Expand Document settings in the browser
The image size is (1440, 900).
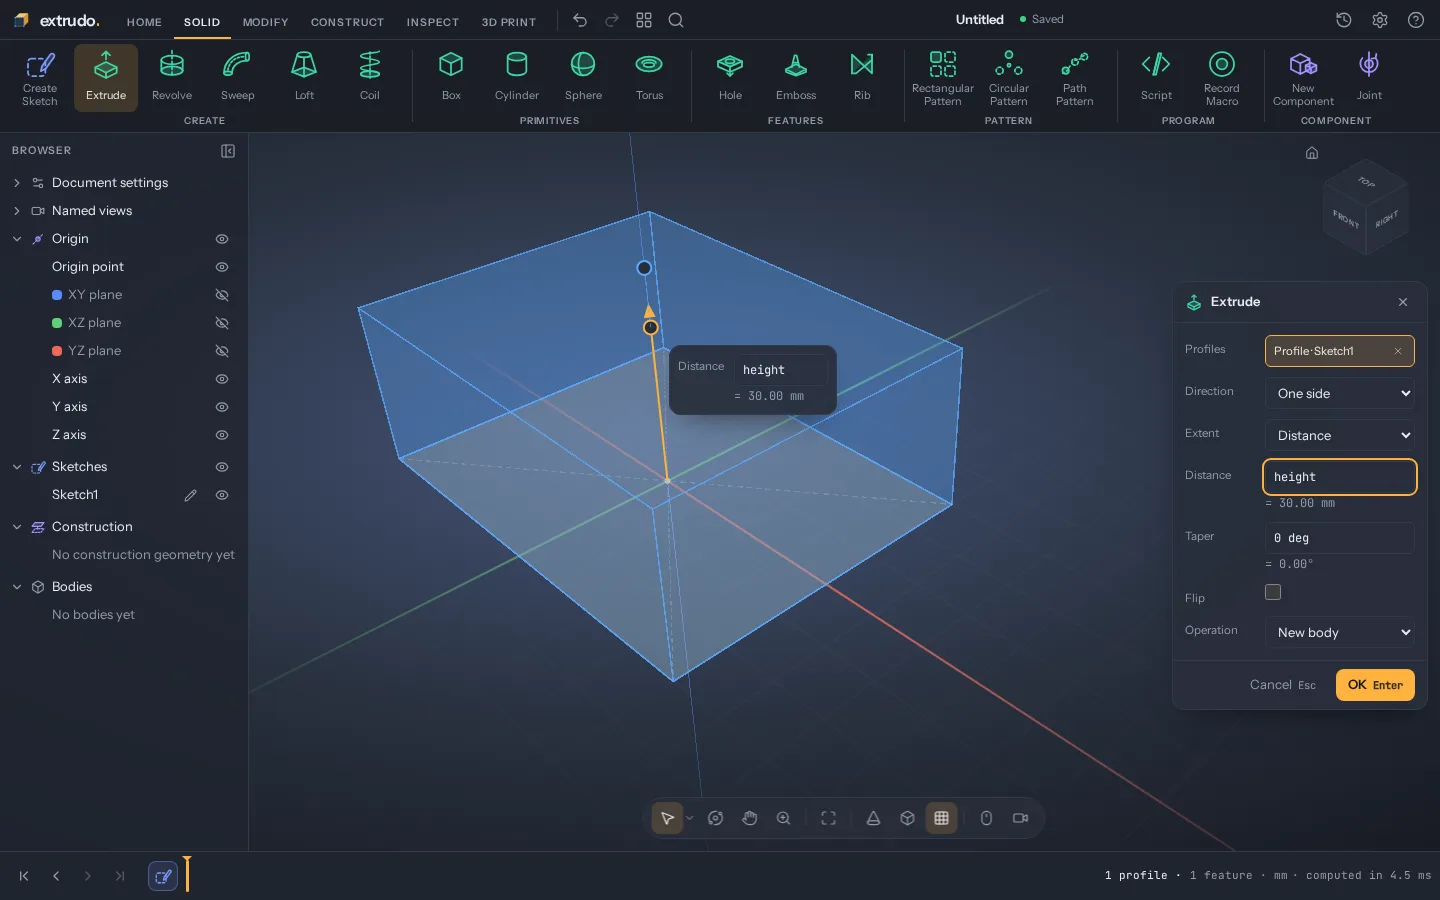[17, 183]
